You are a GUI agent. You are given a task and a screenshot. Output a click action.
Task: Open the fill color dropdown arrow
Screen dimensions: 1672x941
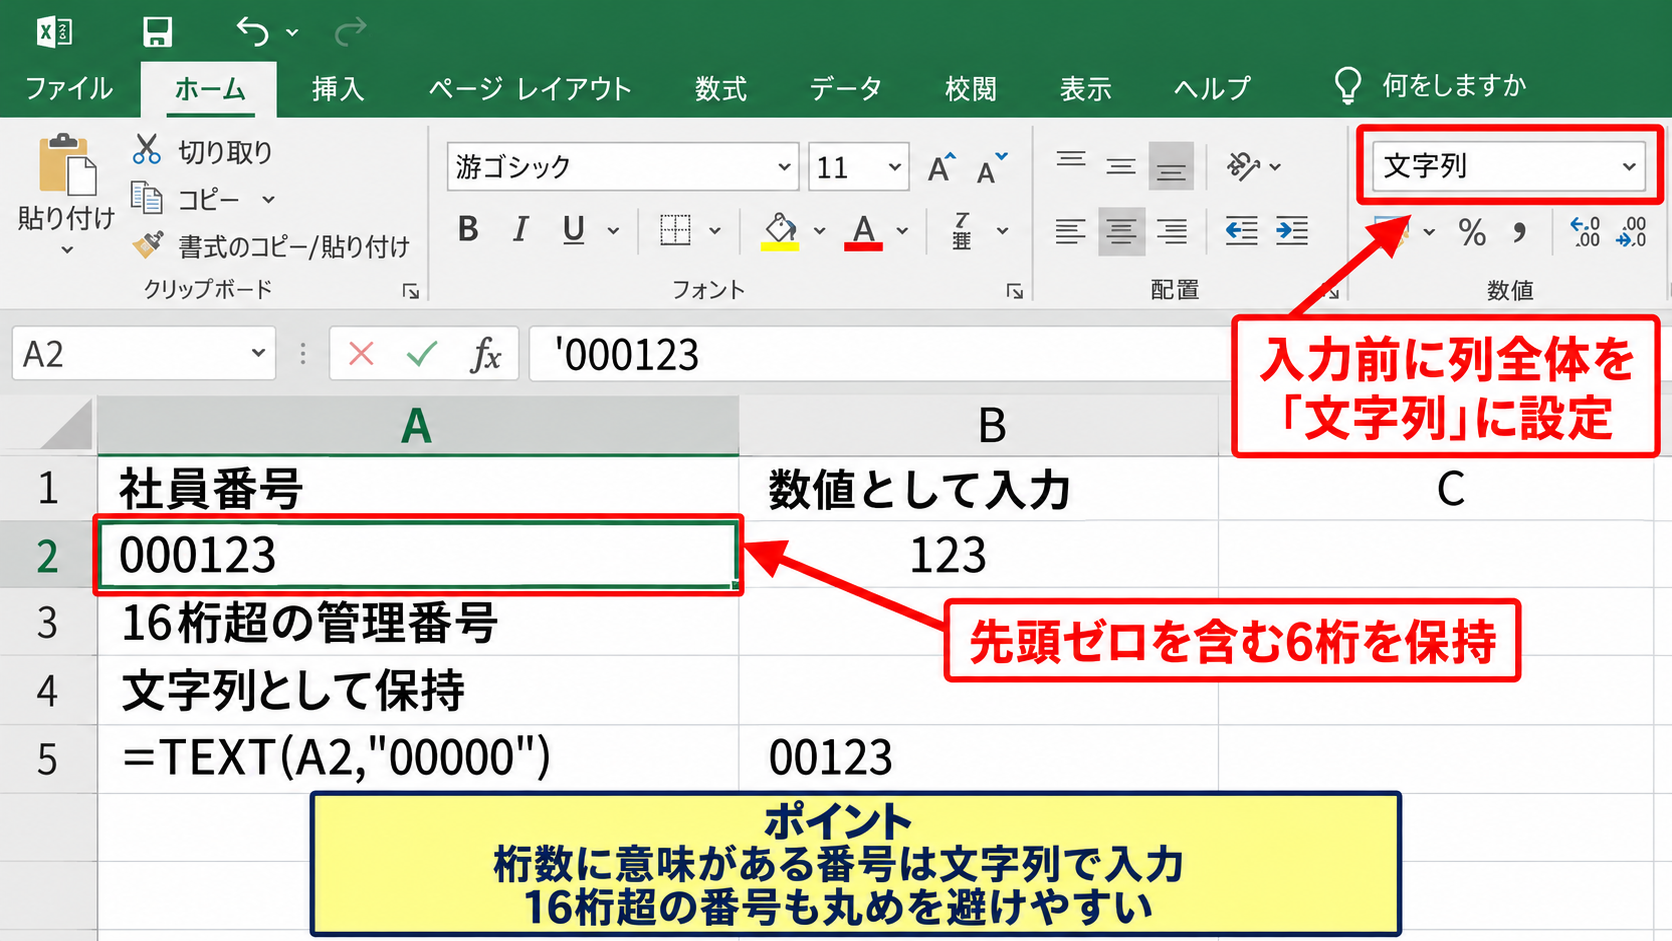point(819,231)
